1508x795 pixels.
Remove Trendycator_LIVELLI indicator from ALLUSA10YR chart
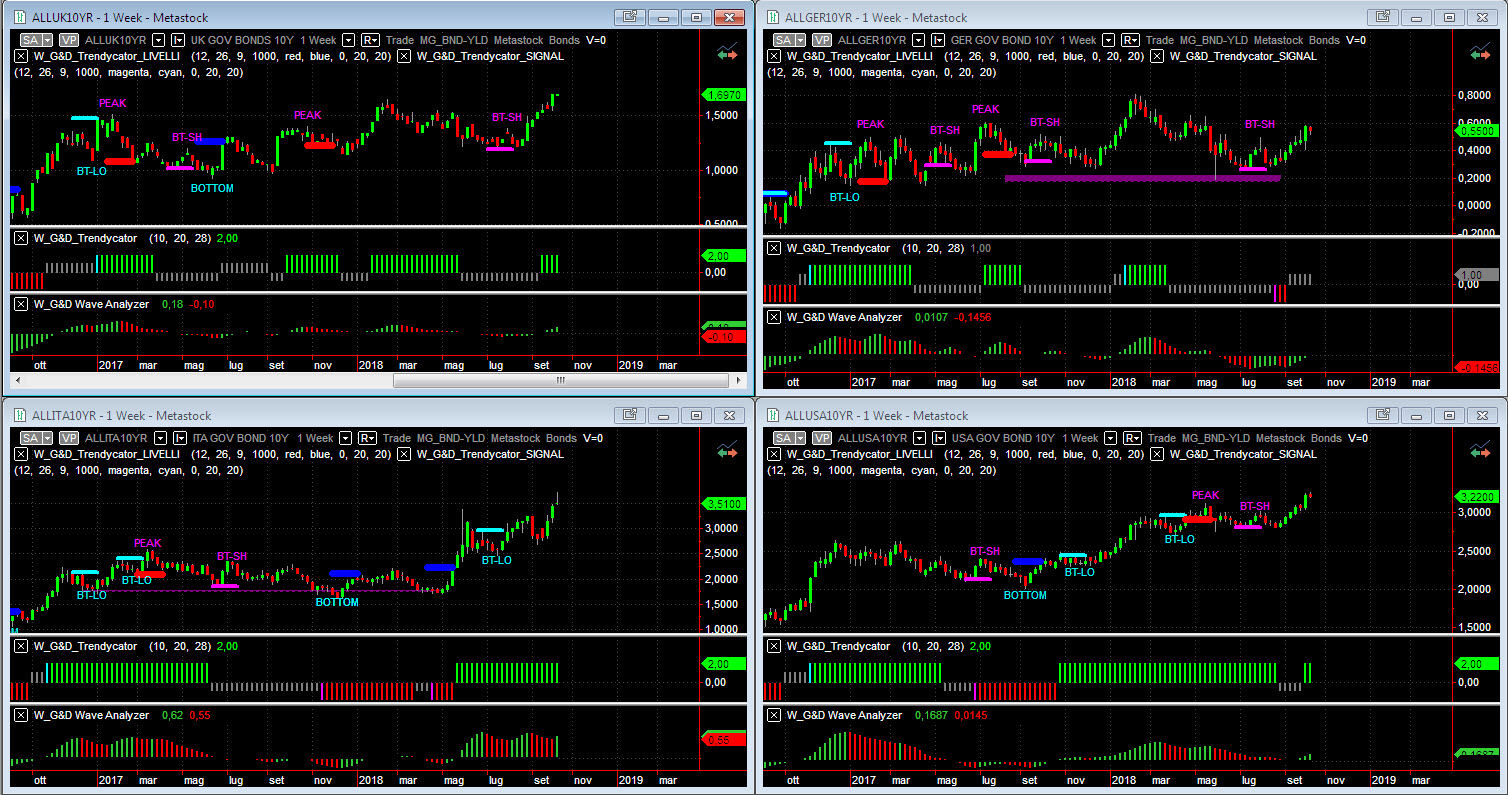point(774,454)
